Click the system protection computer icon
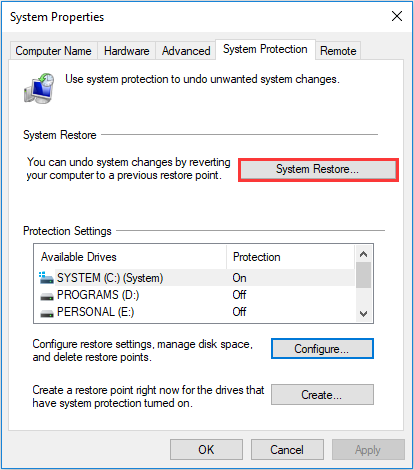Image resolution: width=414 pixels, height=470 pixels. [39, 88]
